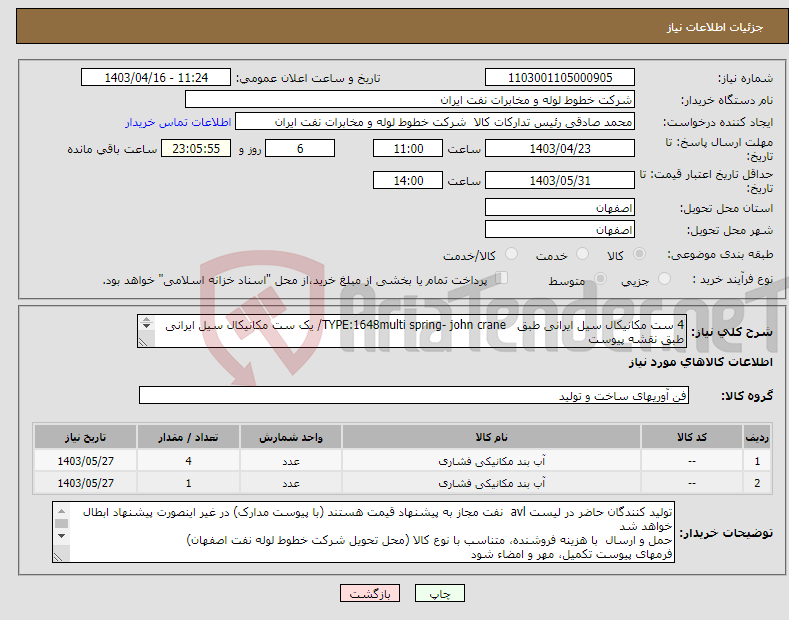Viewport: 789px width, 620px height.
Task: Click delivery province field اصفهان
Action: coord(560,207)
